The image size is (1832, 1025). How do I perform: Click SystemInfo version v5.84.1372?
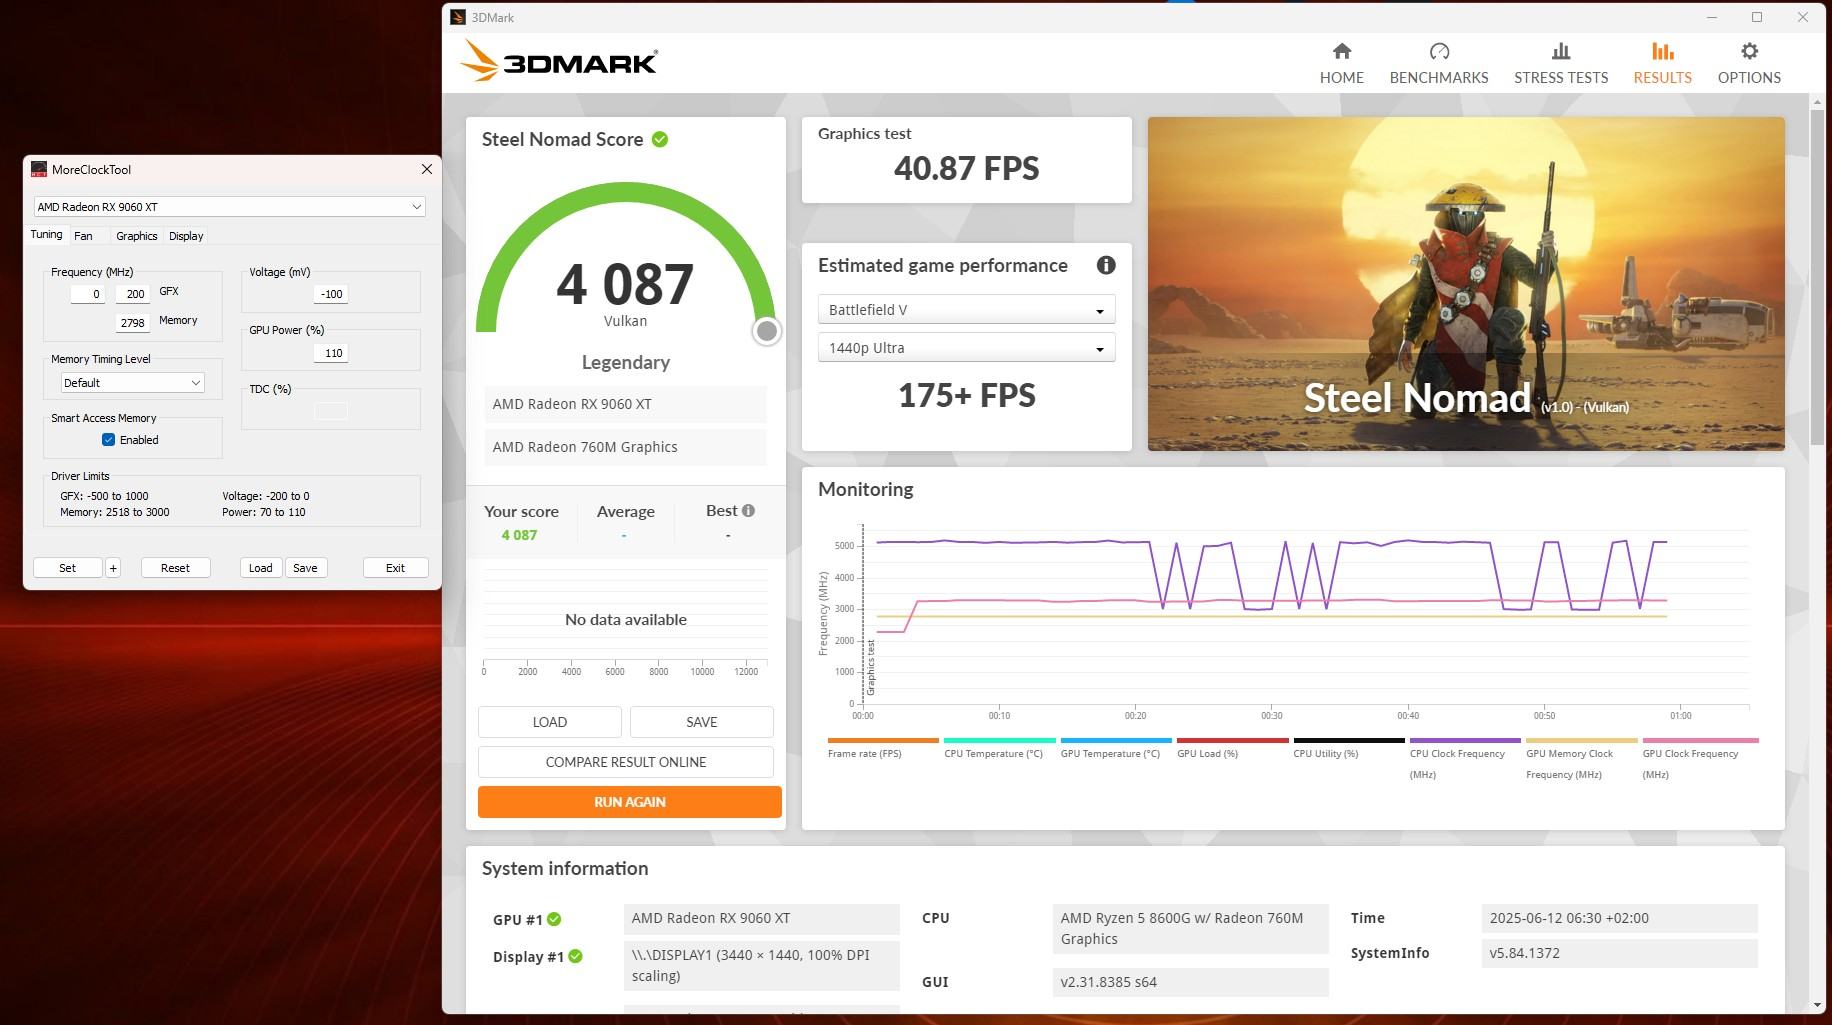[1619, 953]
